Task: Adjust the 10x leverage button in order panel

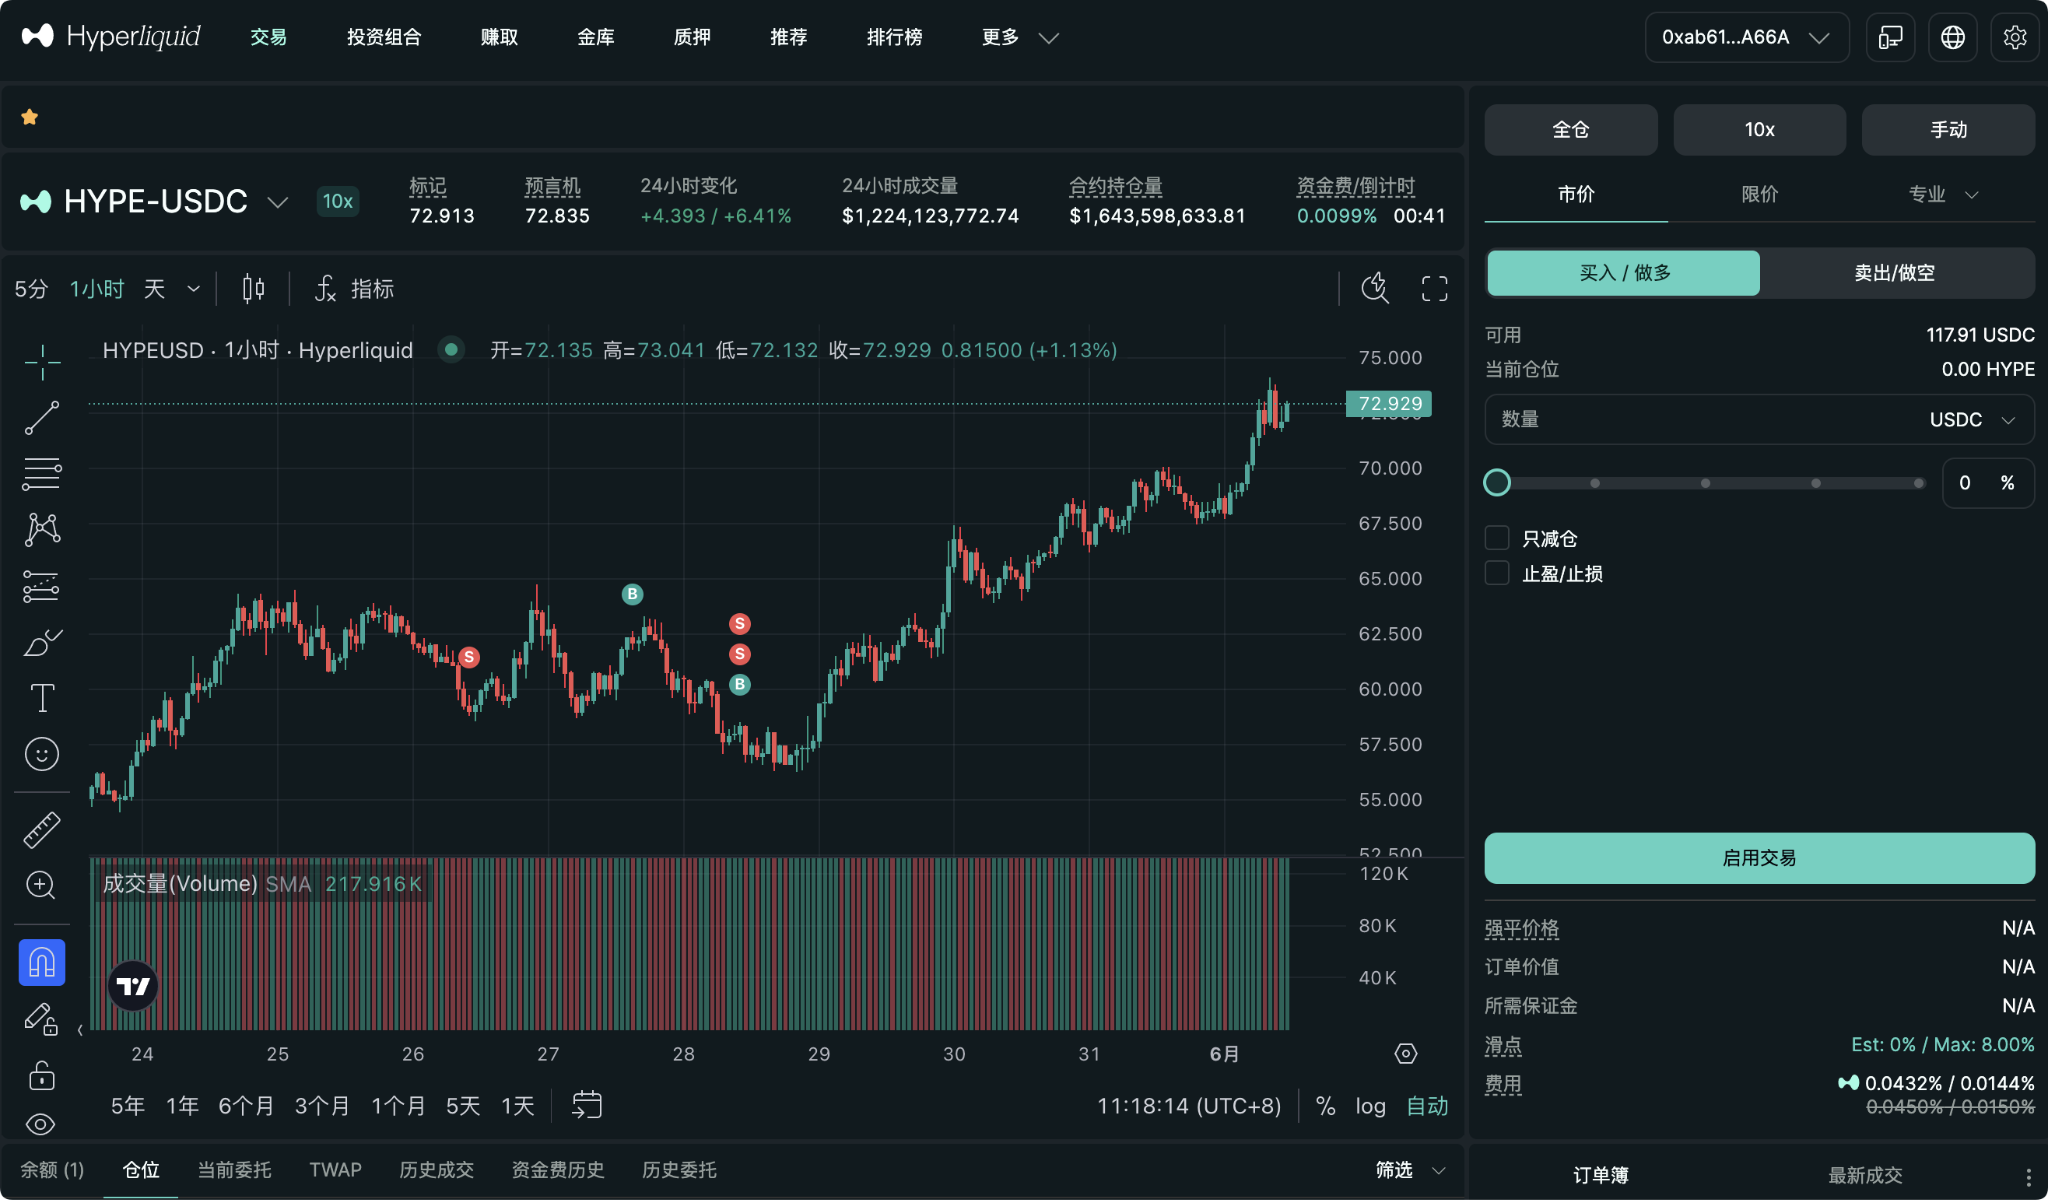Action: click(1760, 130)
